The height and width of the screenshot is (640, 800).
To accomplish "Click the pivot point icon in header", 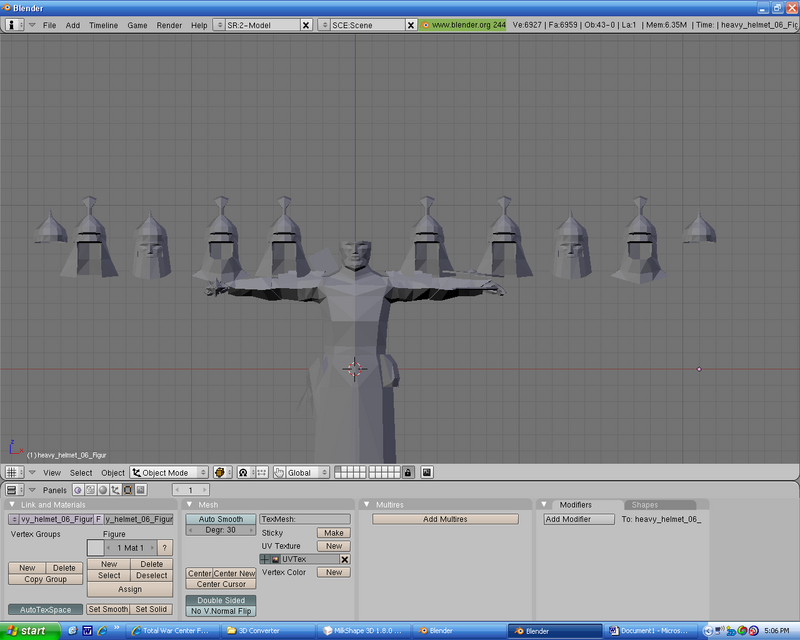I will 242,472.
